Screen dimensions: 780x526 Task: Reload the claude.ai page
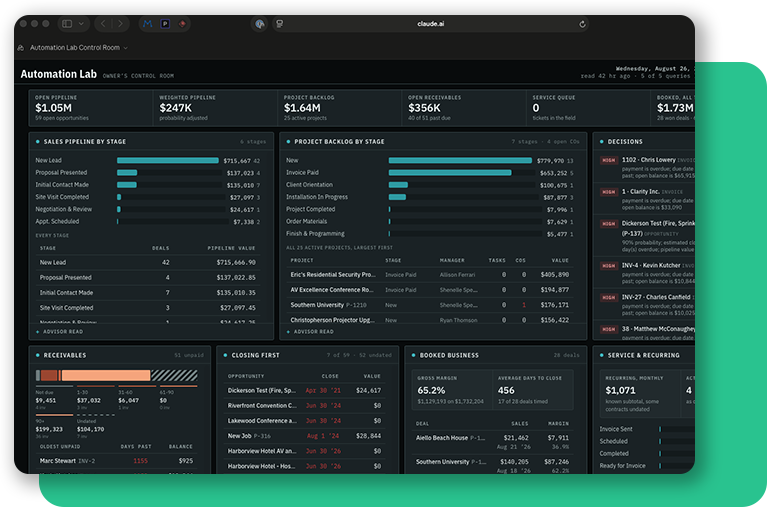pos(582,24)
